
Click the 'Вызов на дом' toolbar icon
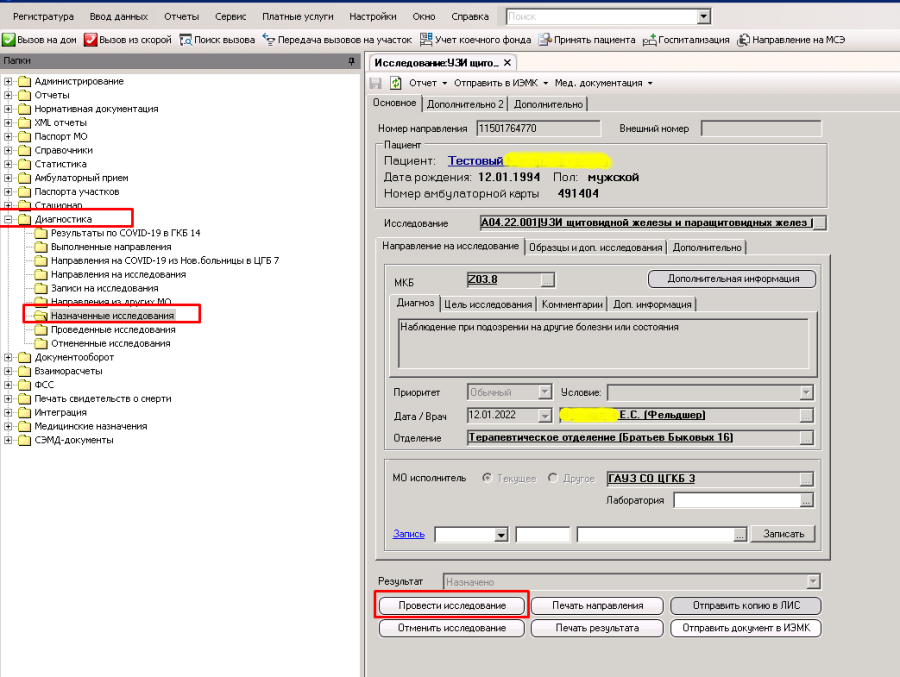[x=9, y=40]
